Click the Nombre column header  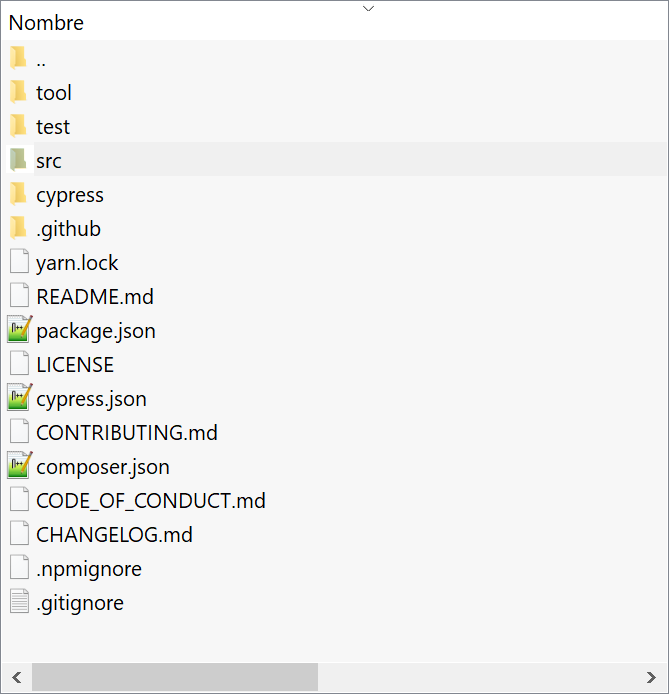pos(46,23)
